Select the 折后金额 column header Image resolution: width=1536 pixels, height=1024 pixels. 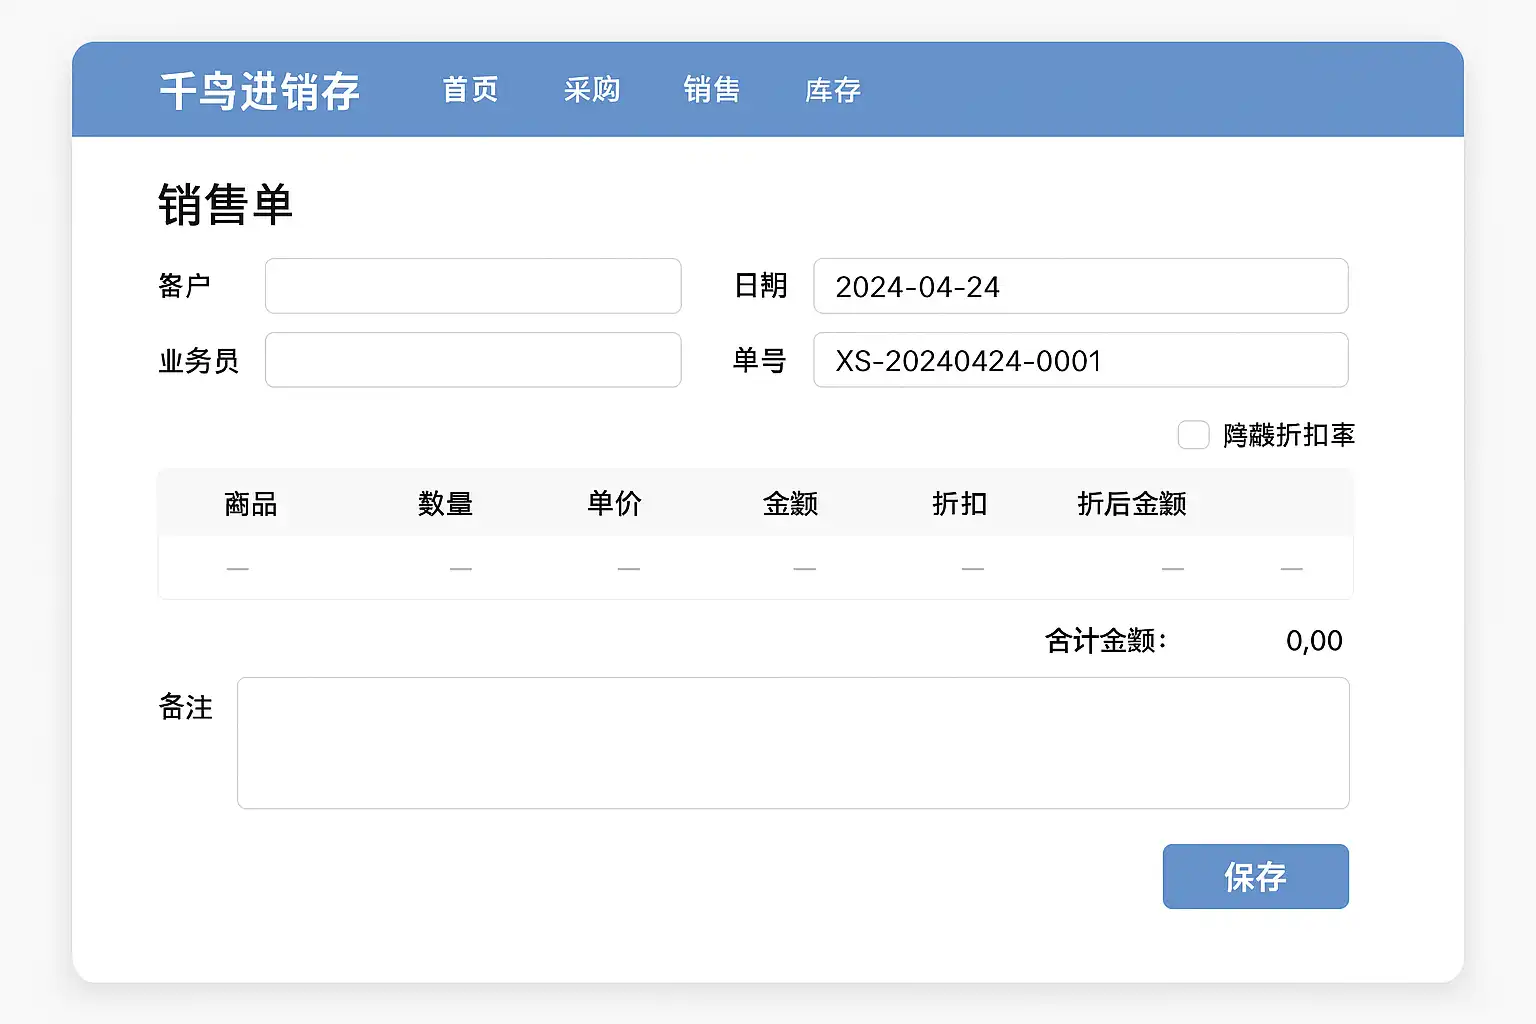pyautogui.click(x=1131, y=503)
